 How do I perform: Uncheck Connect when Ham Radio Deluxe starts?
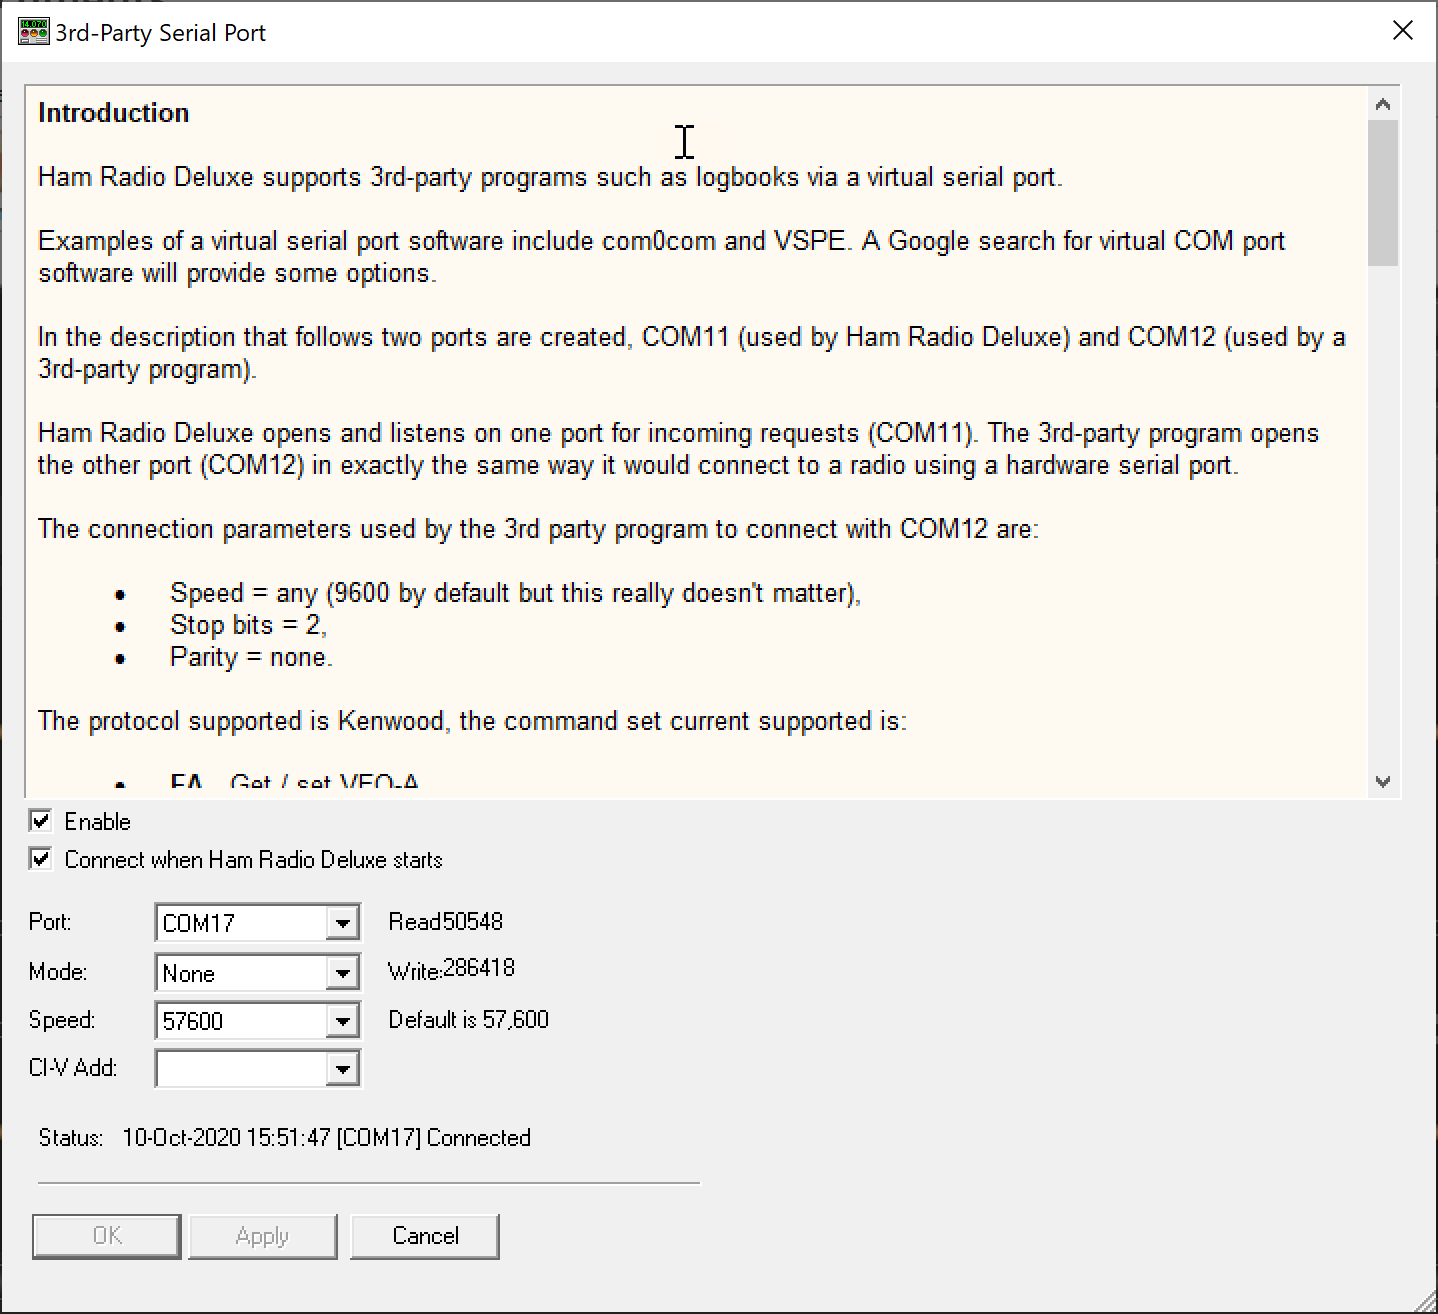pos(41,859)
